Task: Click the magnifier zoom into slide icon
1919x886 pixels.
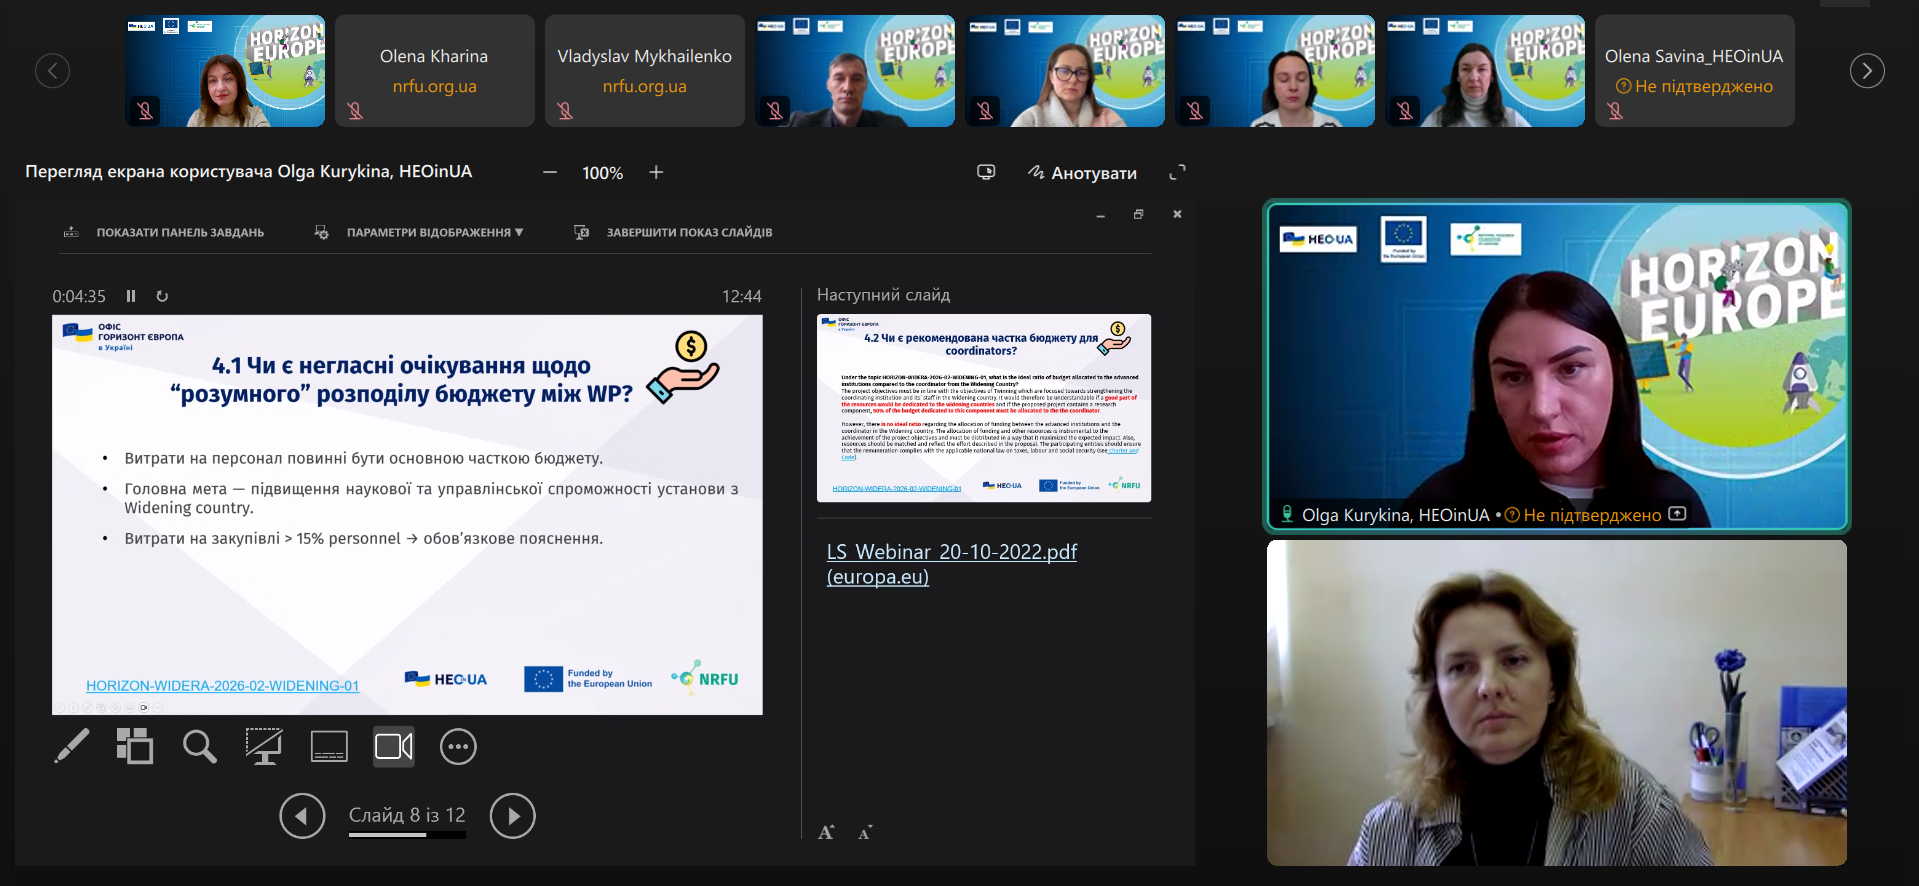Action: (x=199, y=746)
